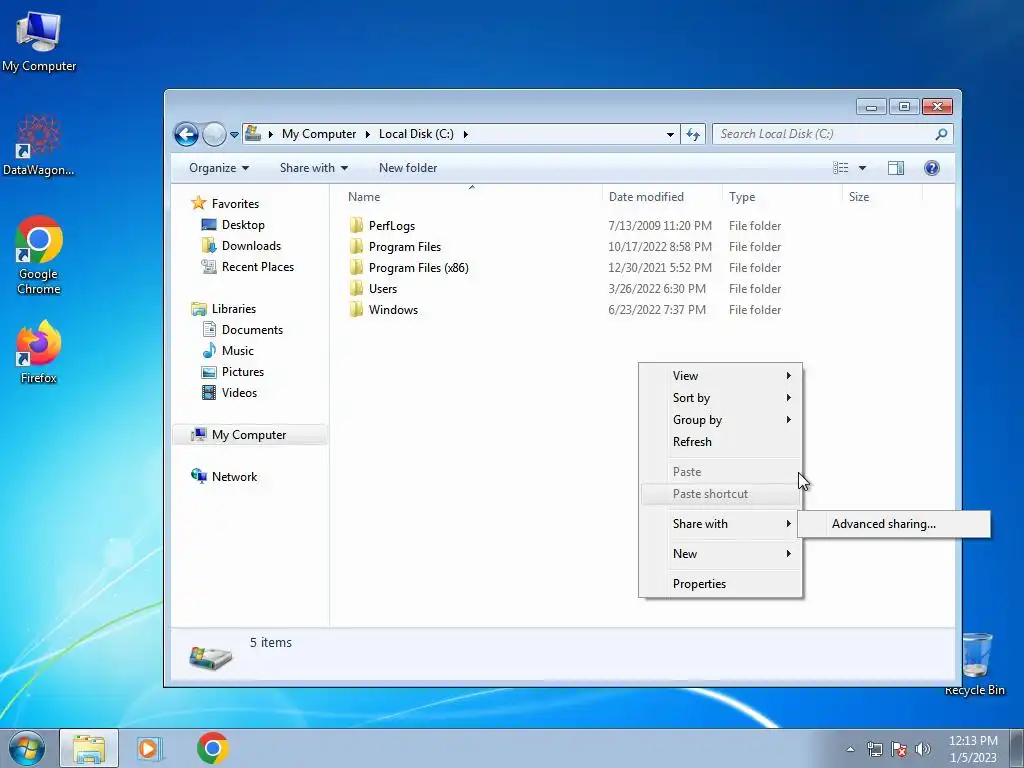Open Google Chrome from the taskbar
Image resolution: width=1024 pixels, height=768 pixels.
pos(212,748)
